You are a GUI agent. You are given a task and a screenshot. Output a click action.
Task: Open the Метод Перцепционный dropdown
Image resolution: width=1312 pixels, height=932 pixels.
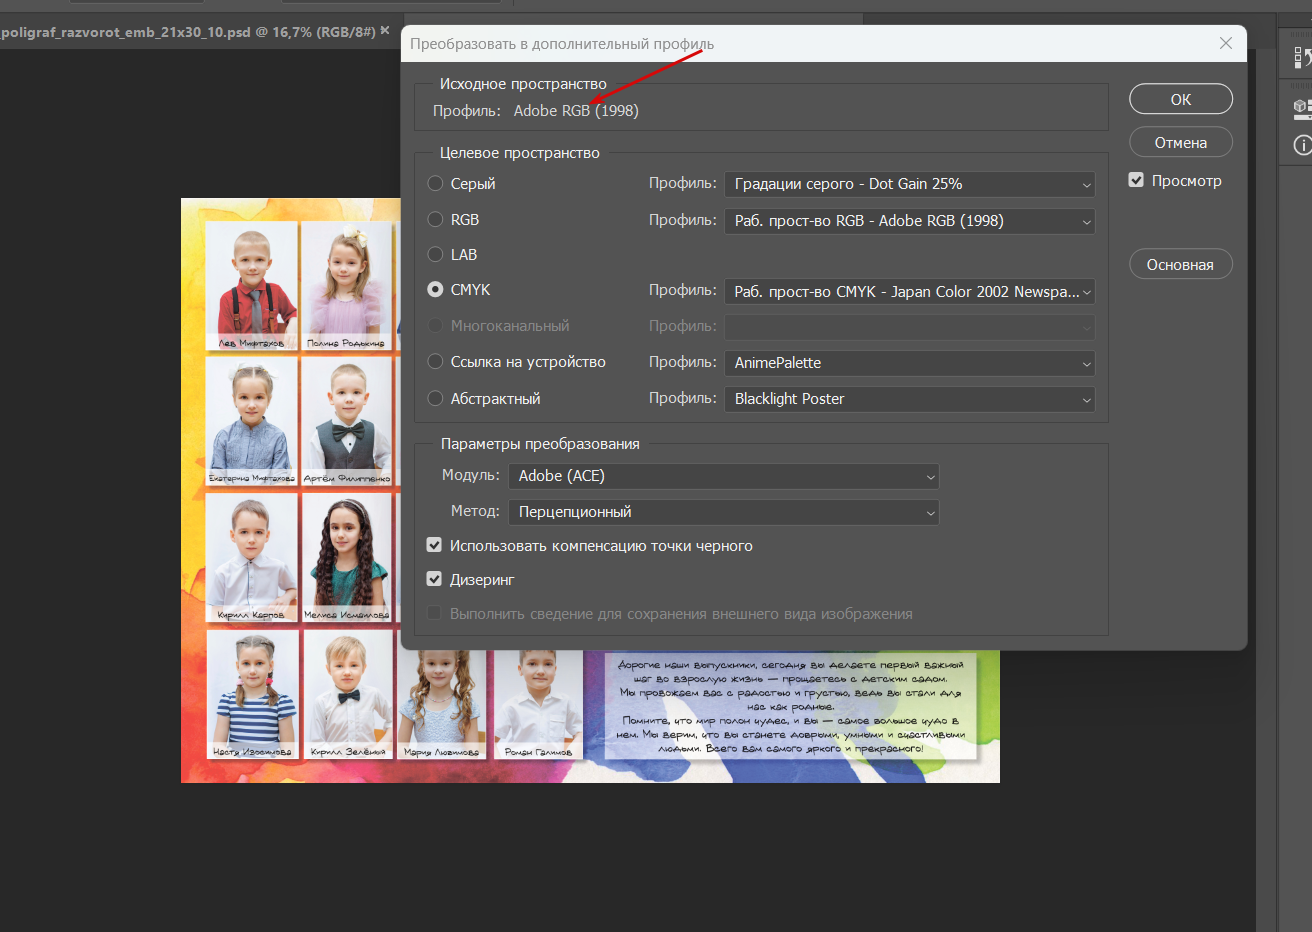point(723,512)
